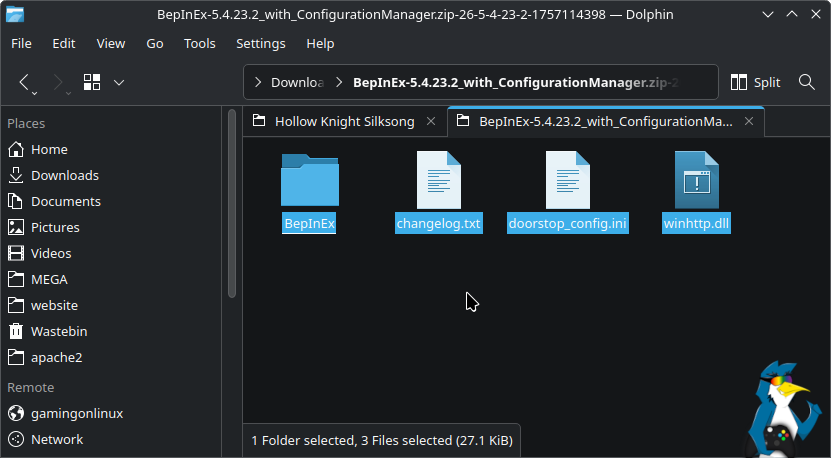
Task: Click the back navigation arrow
Action: [x=26, y=82]
